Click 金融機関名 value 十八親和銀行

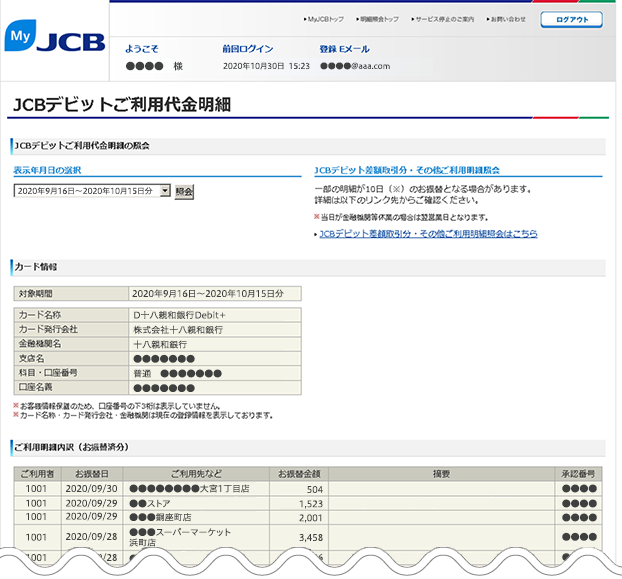tap(160, 344)
